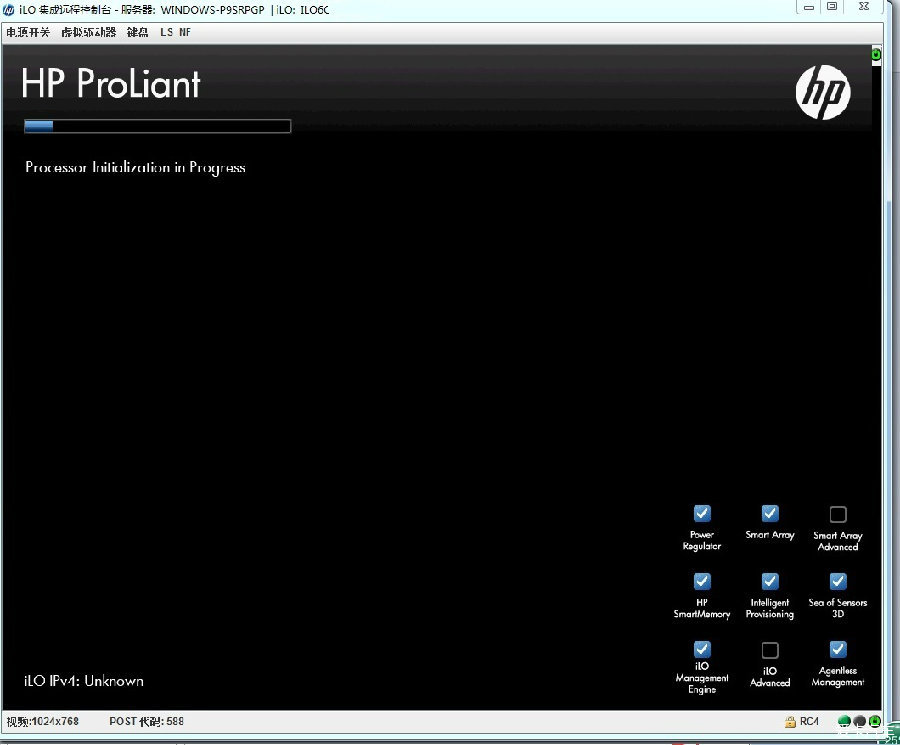Click the green power status icon in status bar
Screen dimensions: 900x745
coord(875,721)
